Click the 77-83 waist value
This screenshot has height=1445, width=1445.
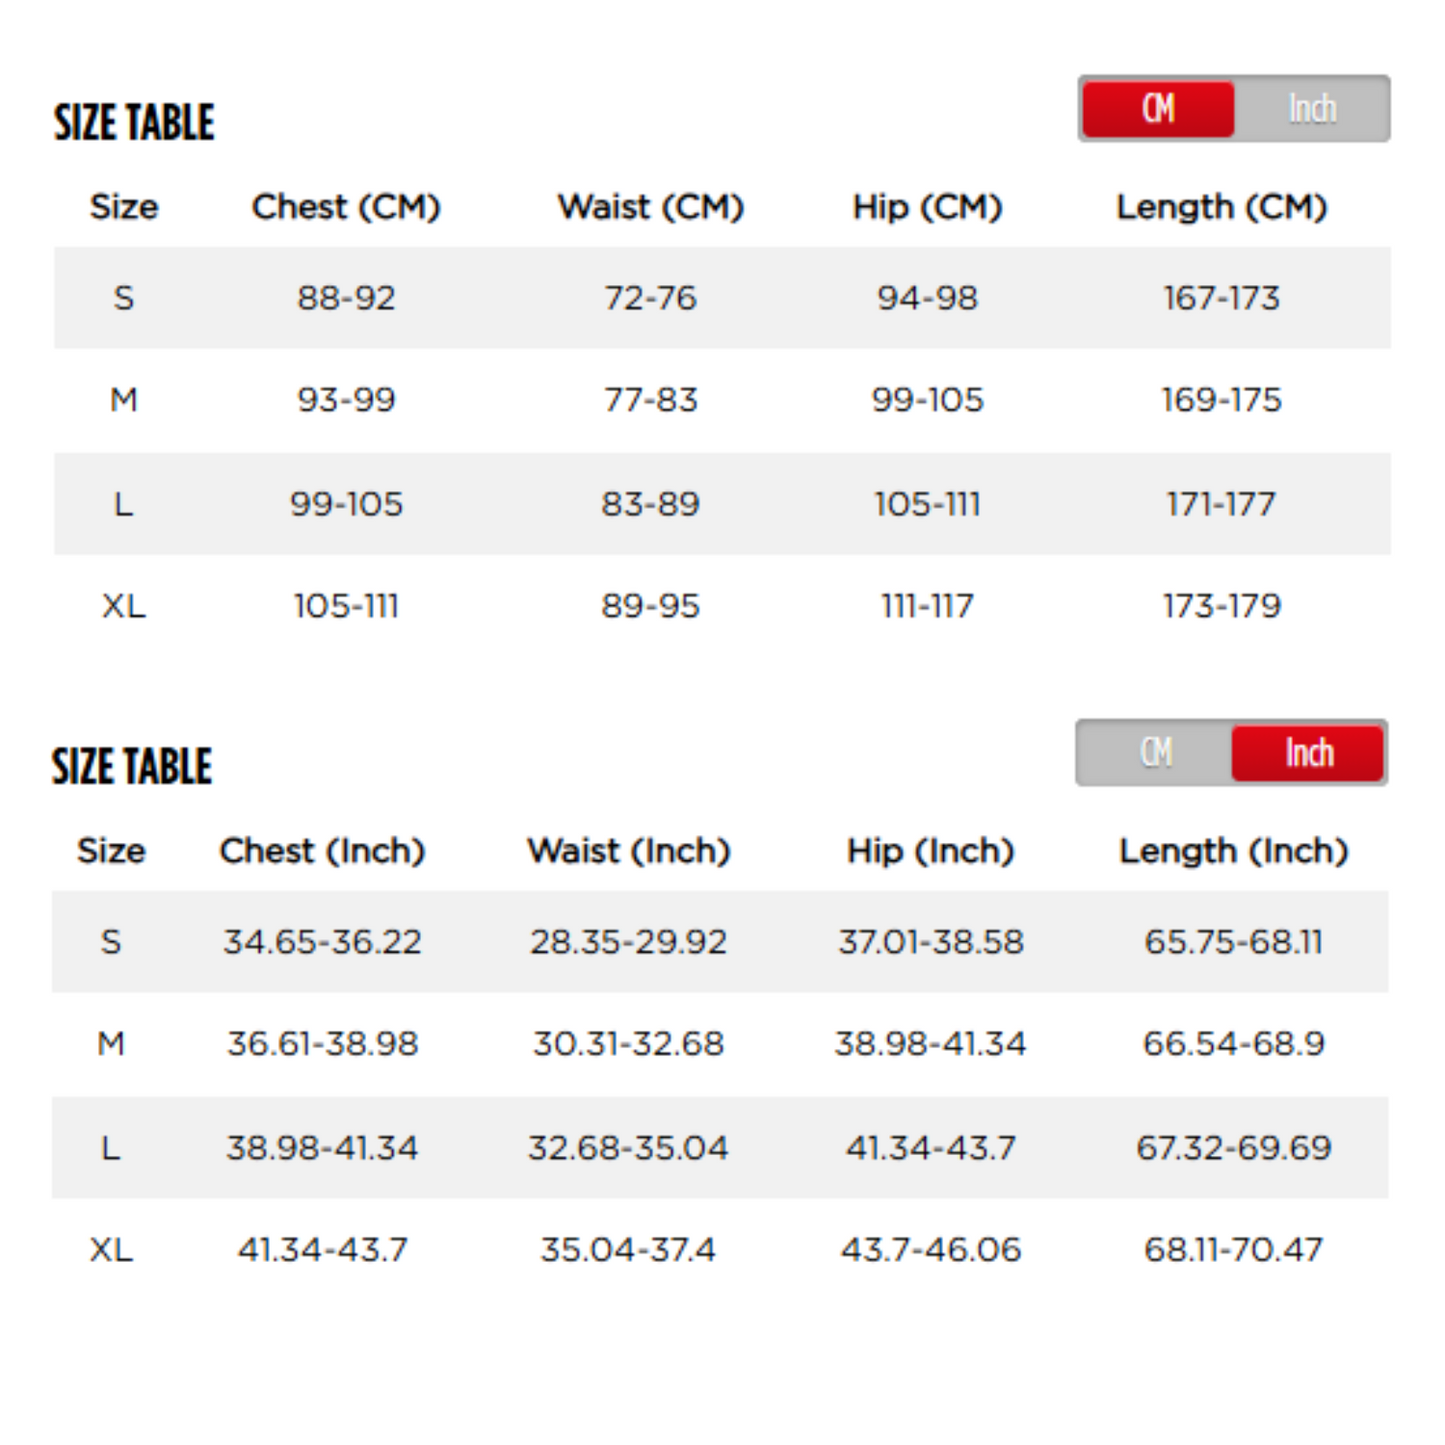pos(650,400)
